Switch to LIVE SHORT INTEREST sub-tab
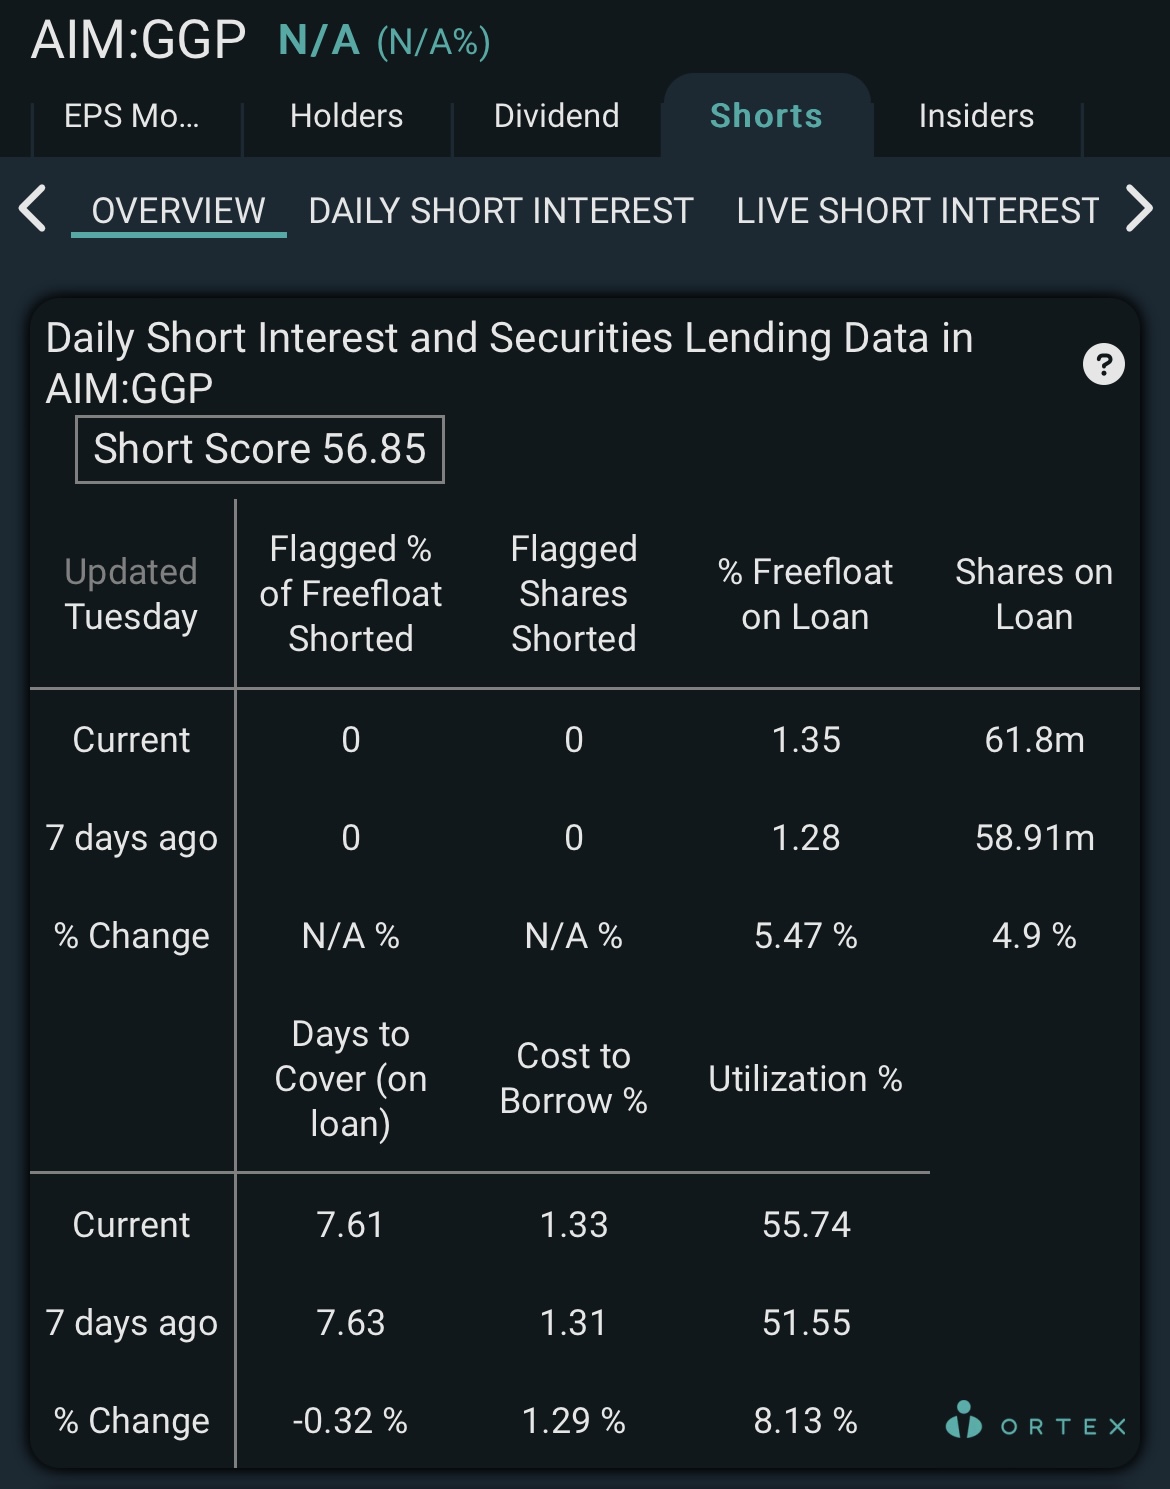1170x1489 pixels. click(918, 211)
